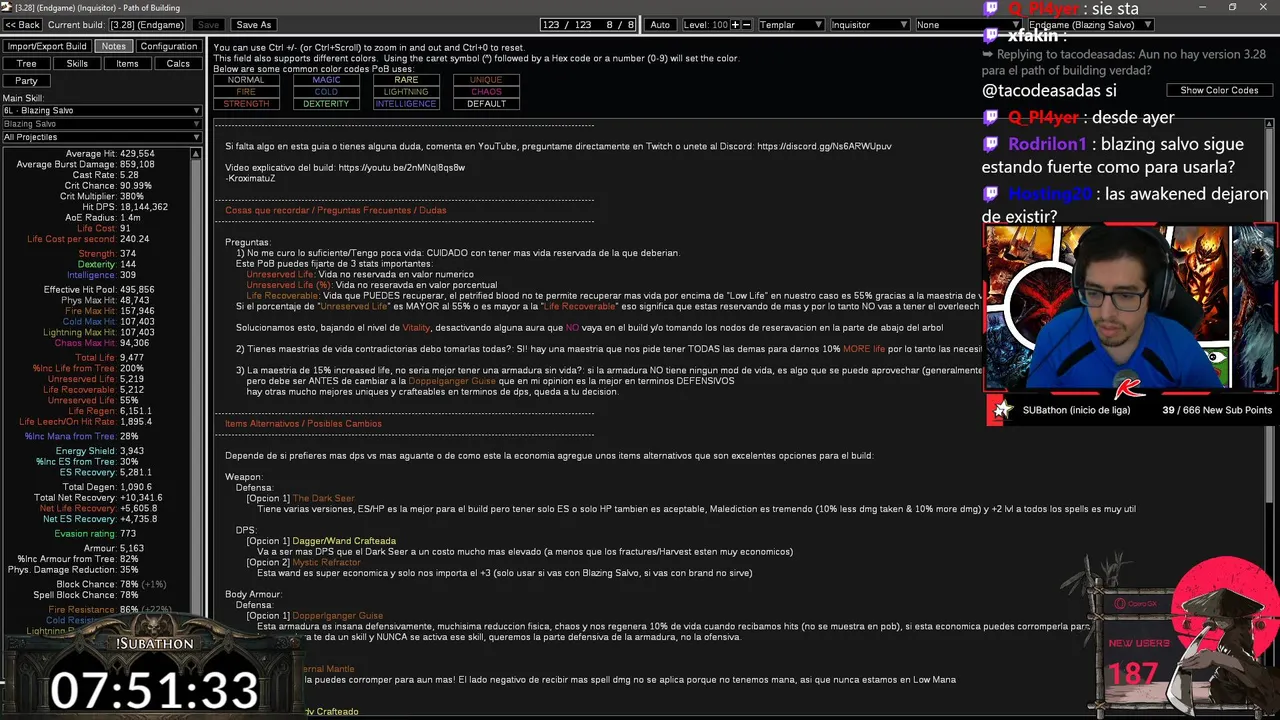Click the youtu.be video URL in notes
Viewport: 1280px width, 720px height.
401,168
